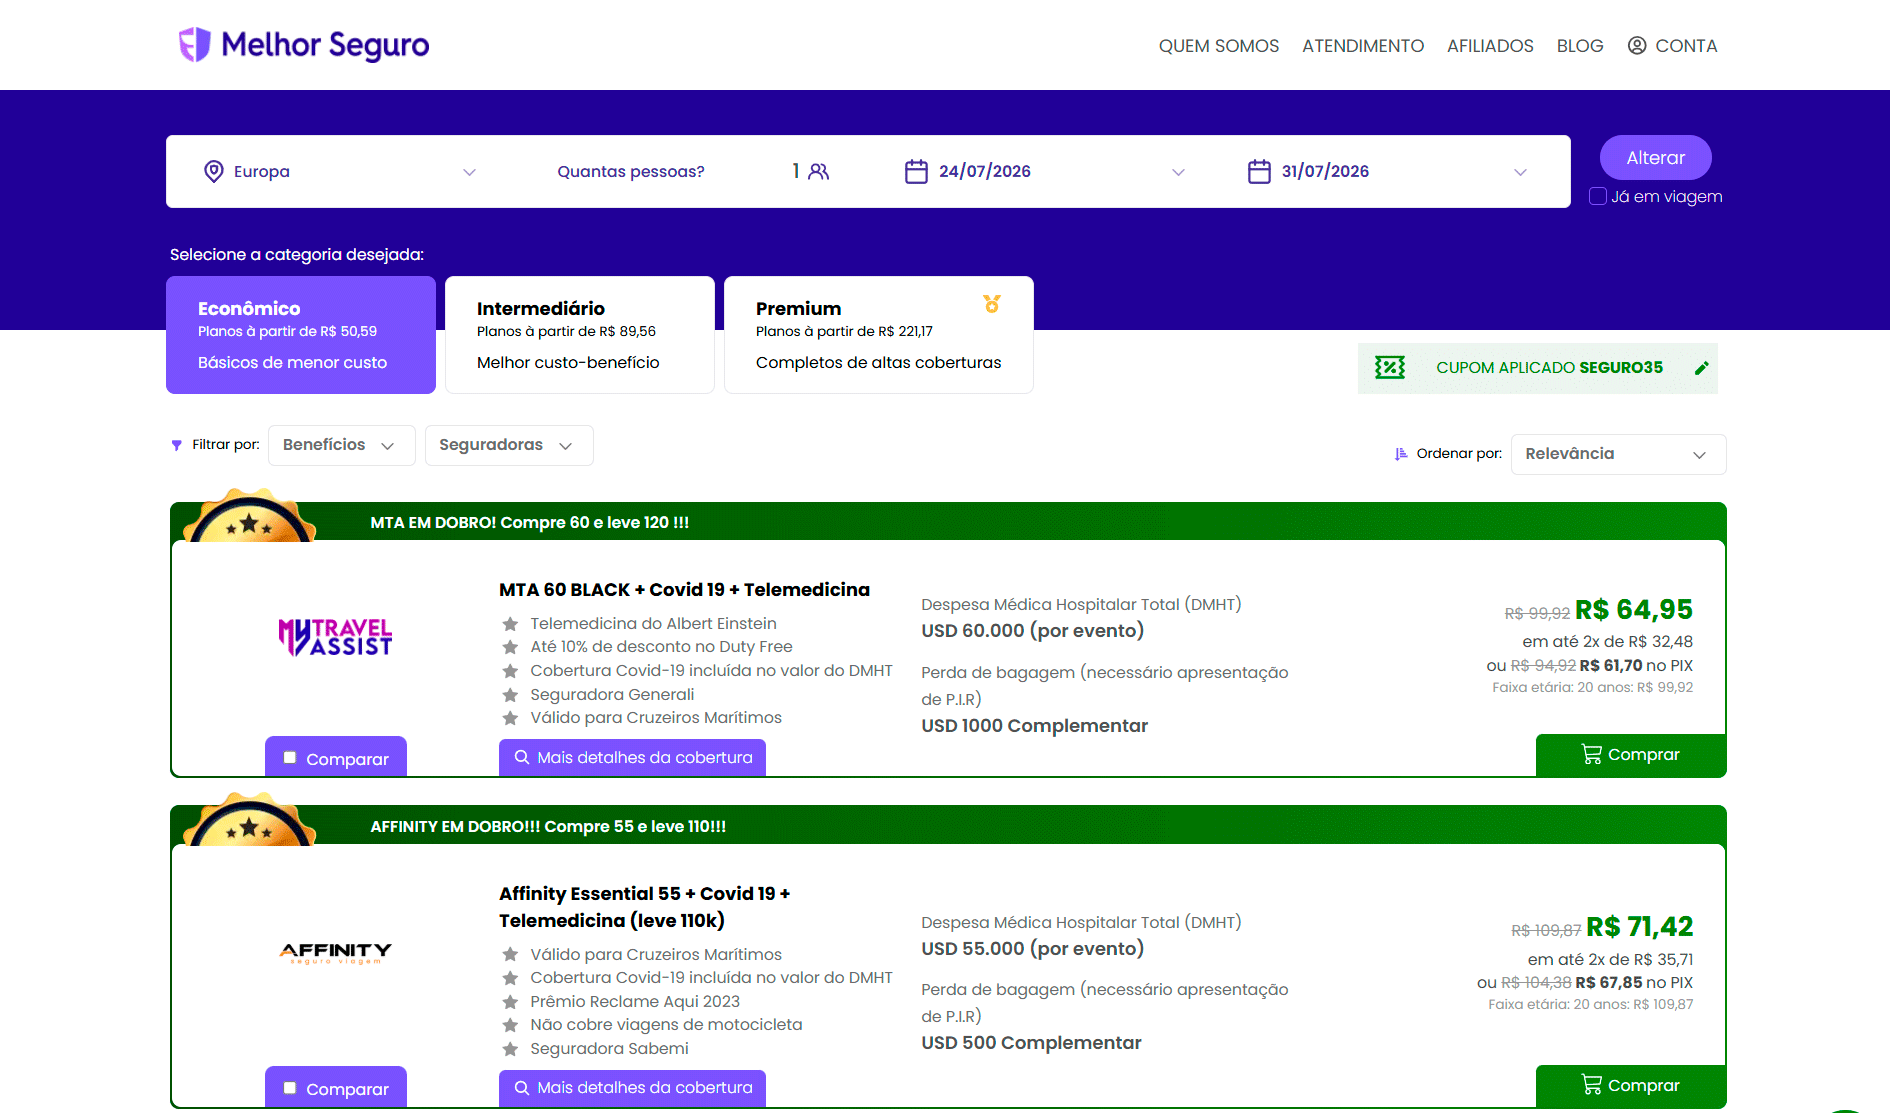The width and height of the screenshot is (1890, 1113).
Task: Click the 'R$ 67,85 no PIX' price text
Action: tap(1635, 983)
